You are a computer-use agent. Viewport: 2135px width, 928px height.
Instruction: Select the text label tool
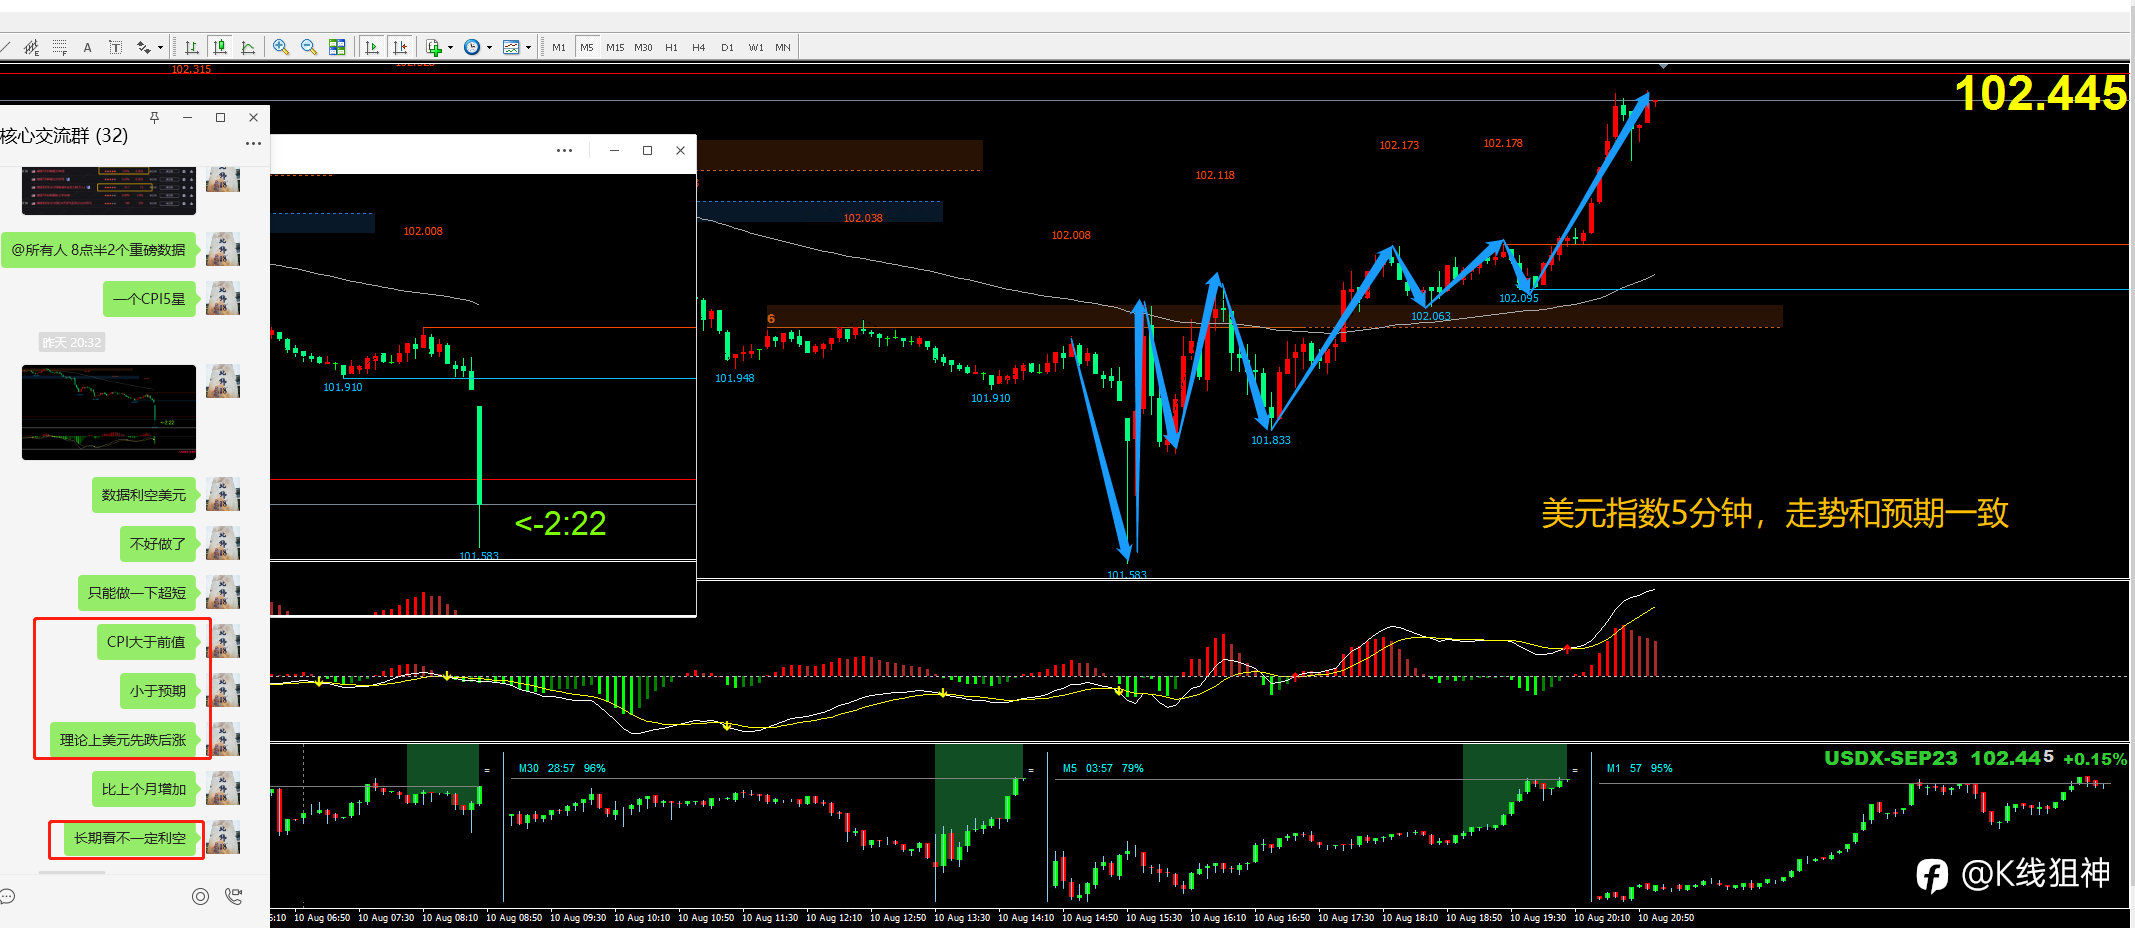click(x=115, y=47)
